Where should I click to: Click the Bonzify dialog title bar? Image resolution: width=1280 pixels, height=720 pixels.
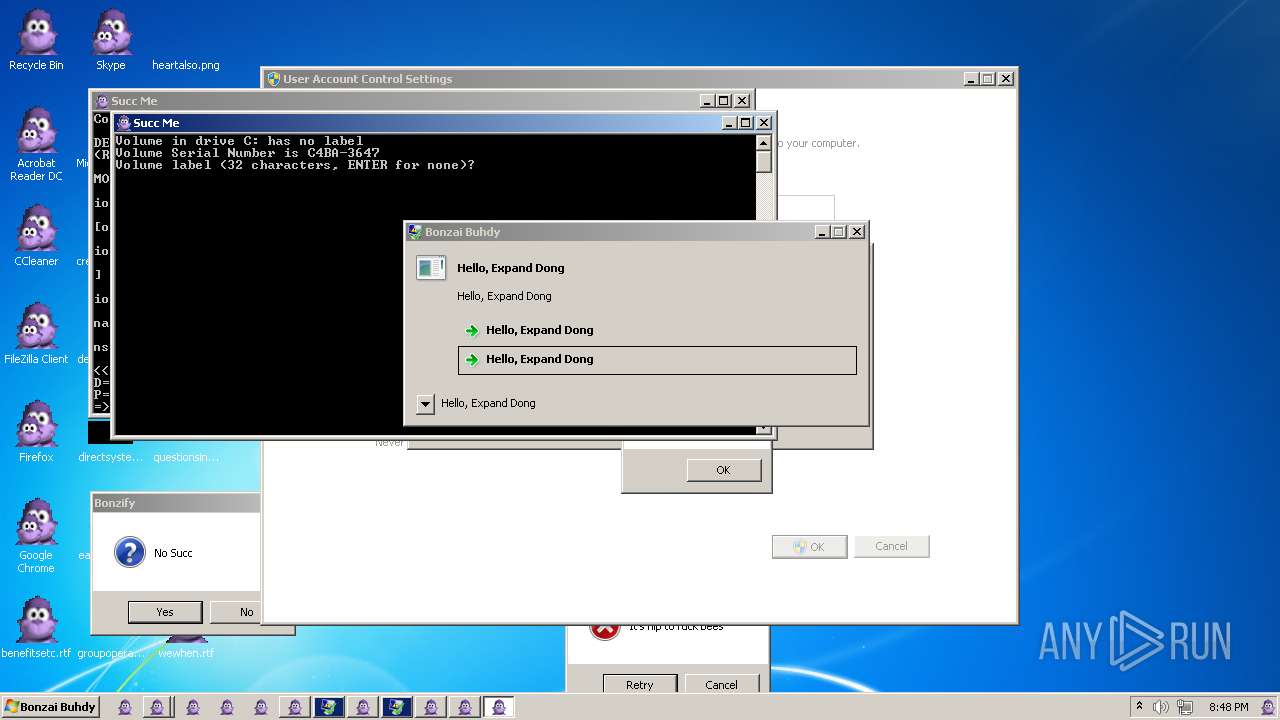pyautogui.click(x=176, y=503)
